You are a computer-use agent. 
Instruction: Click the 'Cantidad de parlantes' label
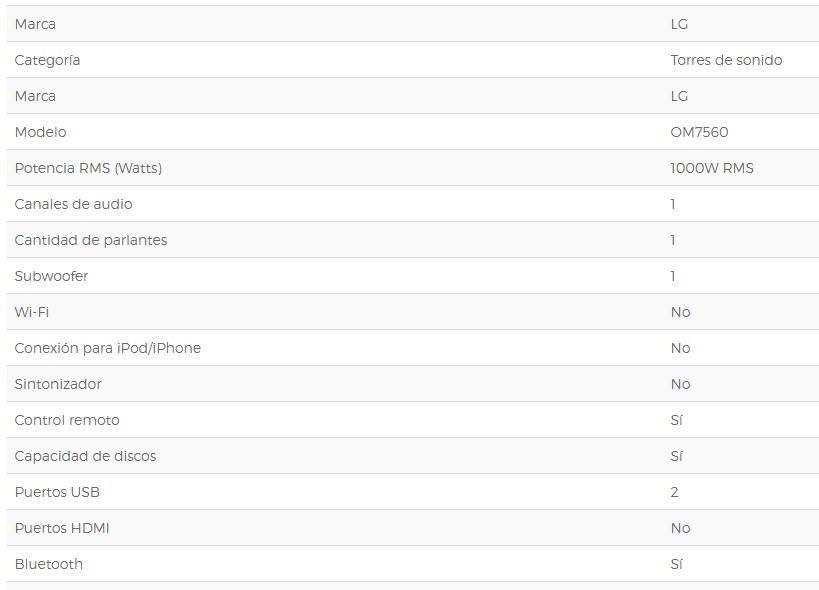[x=91, y=240]
